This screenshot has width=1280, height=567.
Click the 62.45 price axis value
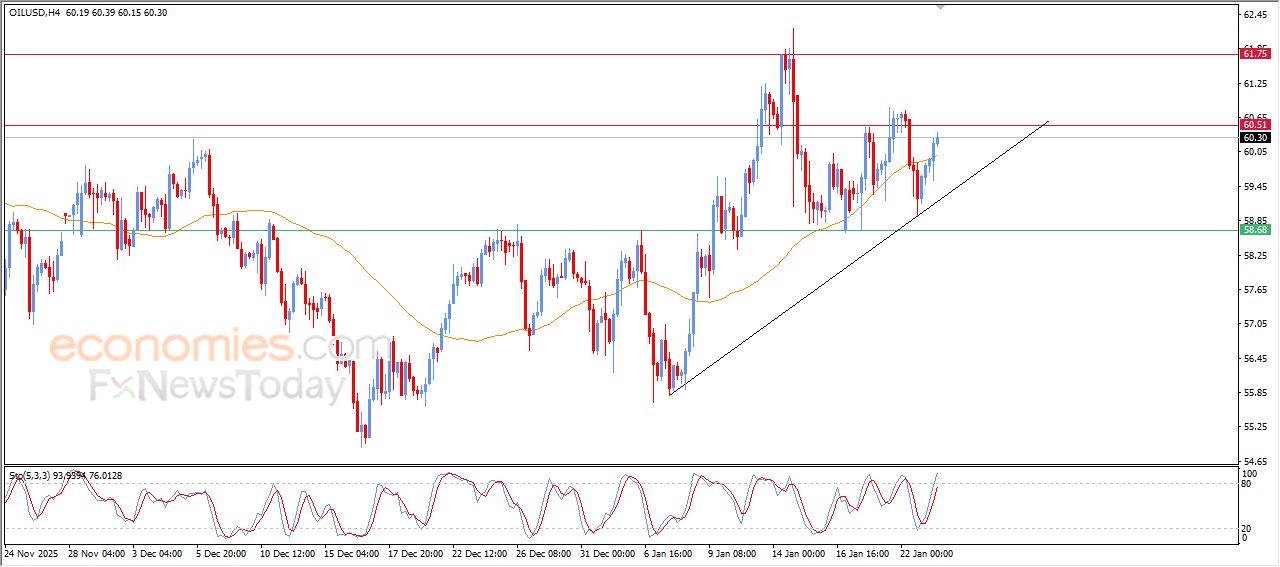(1254, 15)
